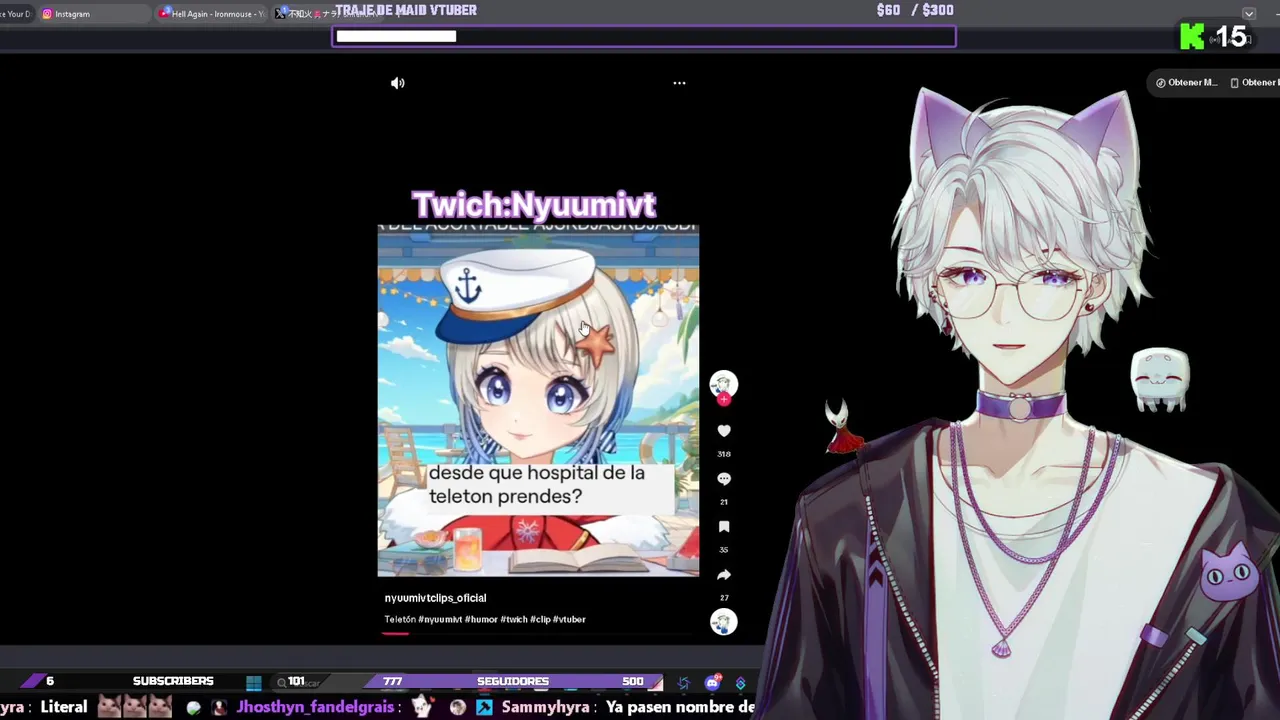Screen dimensions: 1280x720
Task: Click the 35 saves count
Action: pyautogui.click(x=724, y=550)
